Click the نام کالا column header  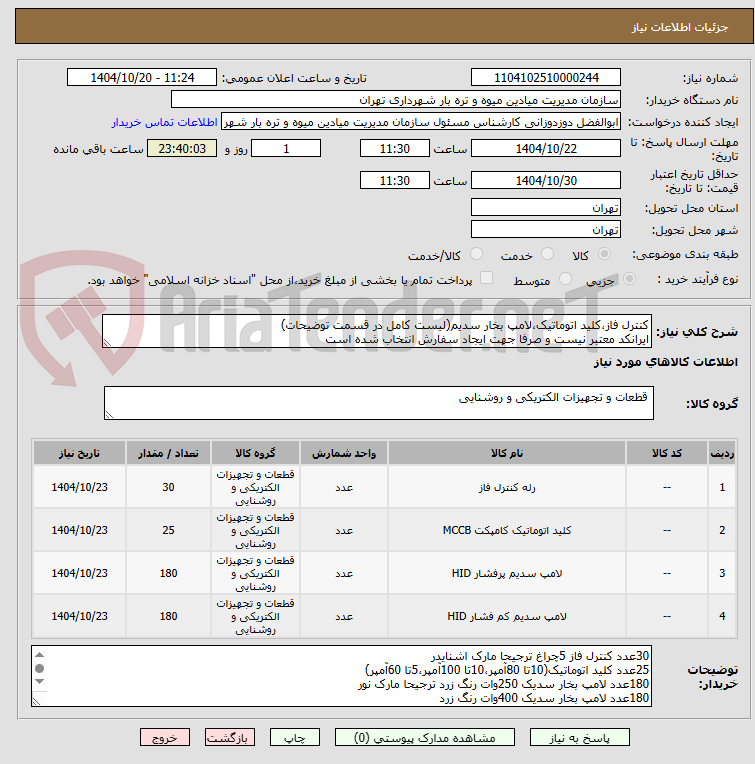click(x=507, y=453)
